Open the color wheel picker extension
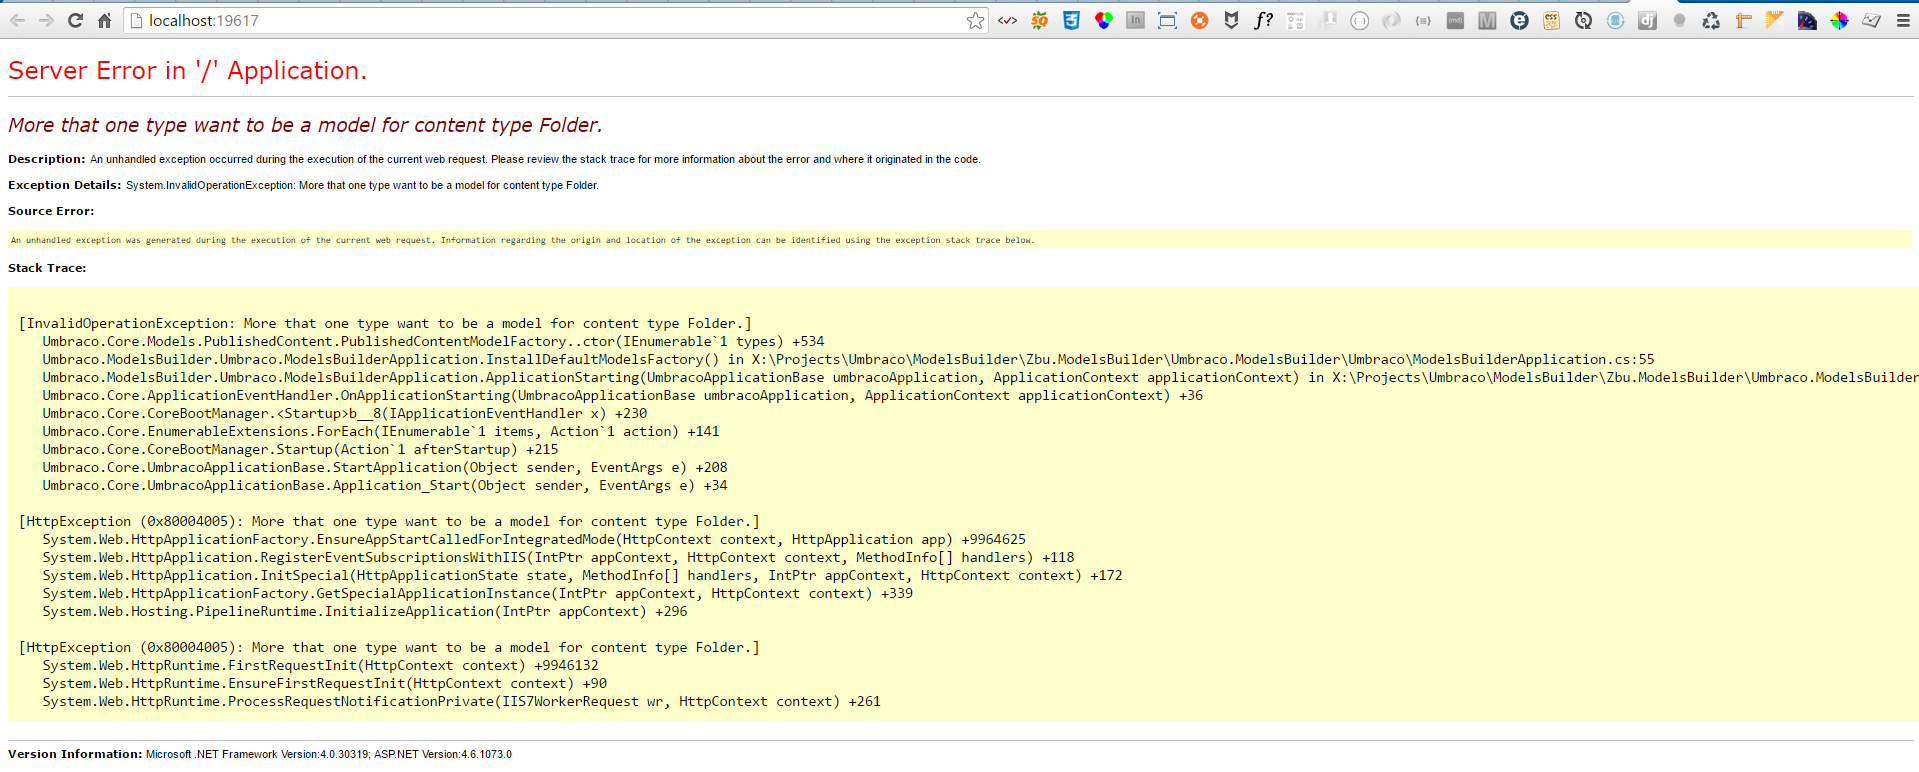The height and width of the screenshot is (772, 1919). tap(1839, 20)
